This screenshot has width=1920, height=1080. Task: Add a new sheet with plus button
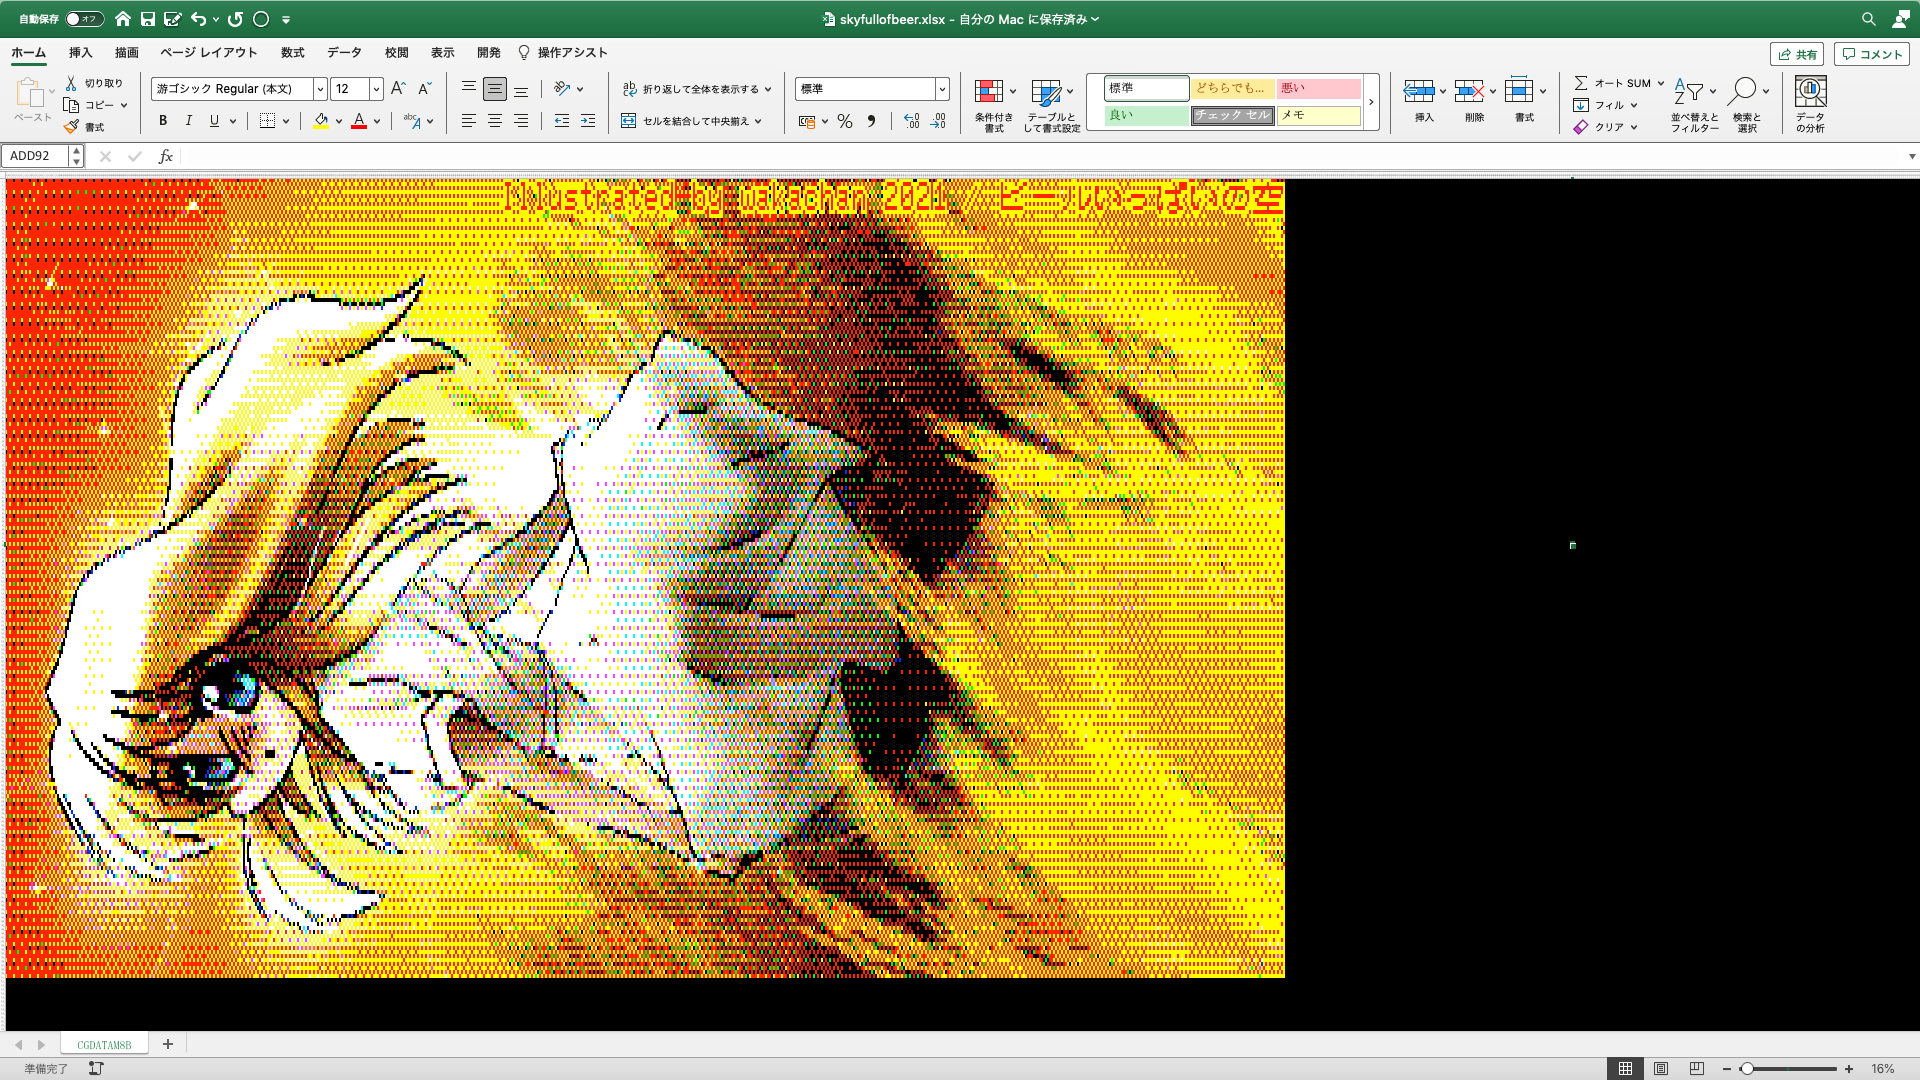[x=168, y=1044]
